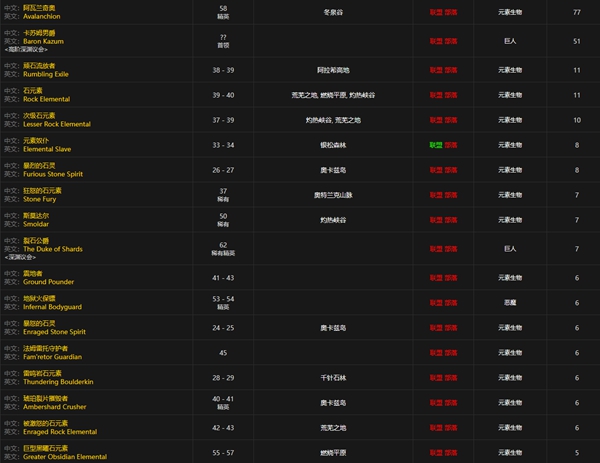Open Fam'retor Guardian entry

(56, 357)
